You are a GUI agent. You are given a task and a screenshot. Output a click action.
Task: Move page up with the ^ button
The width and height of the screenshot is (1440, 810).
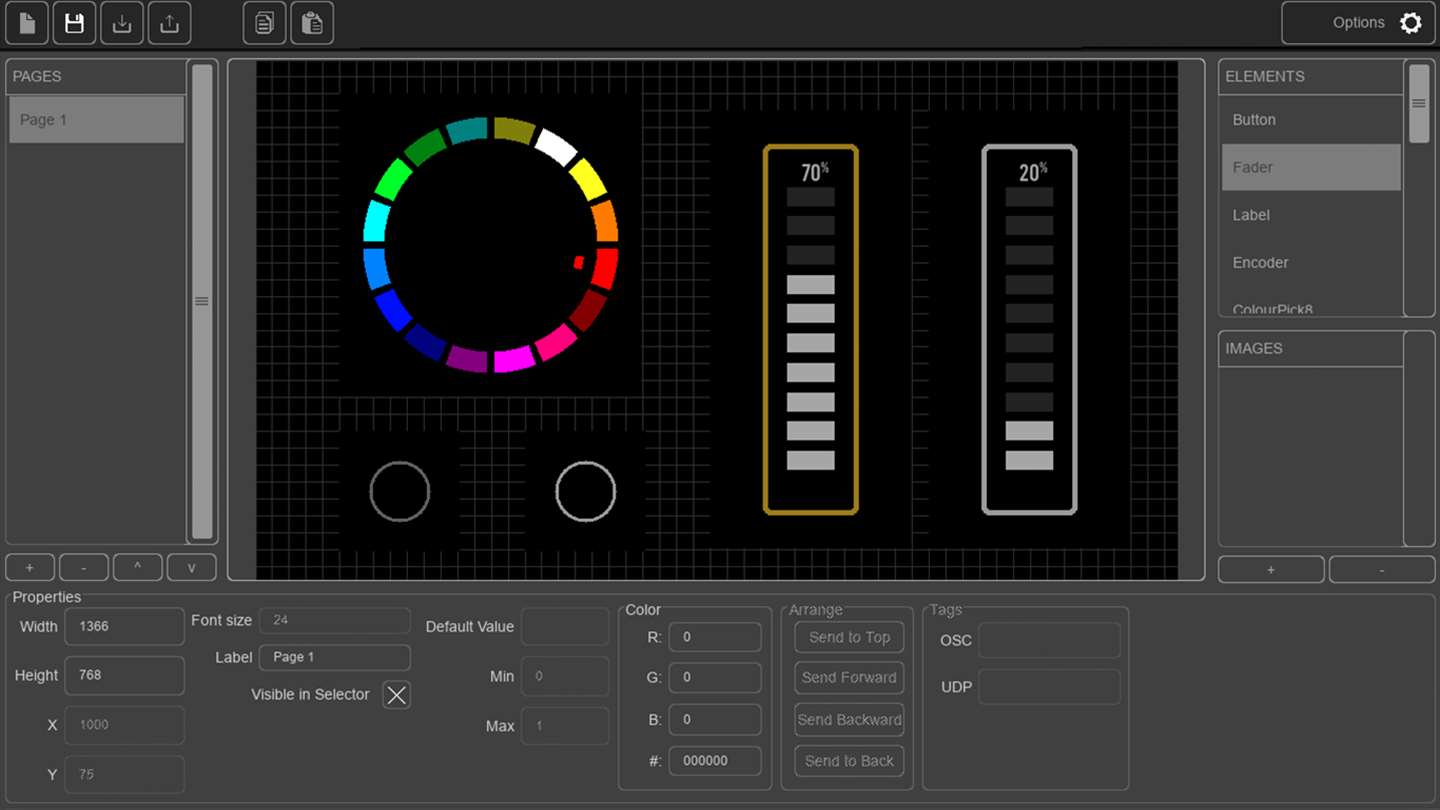[137, 567]
